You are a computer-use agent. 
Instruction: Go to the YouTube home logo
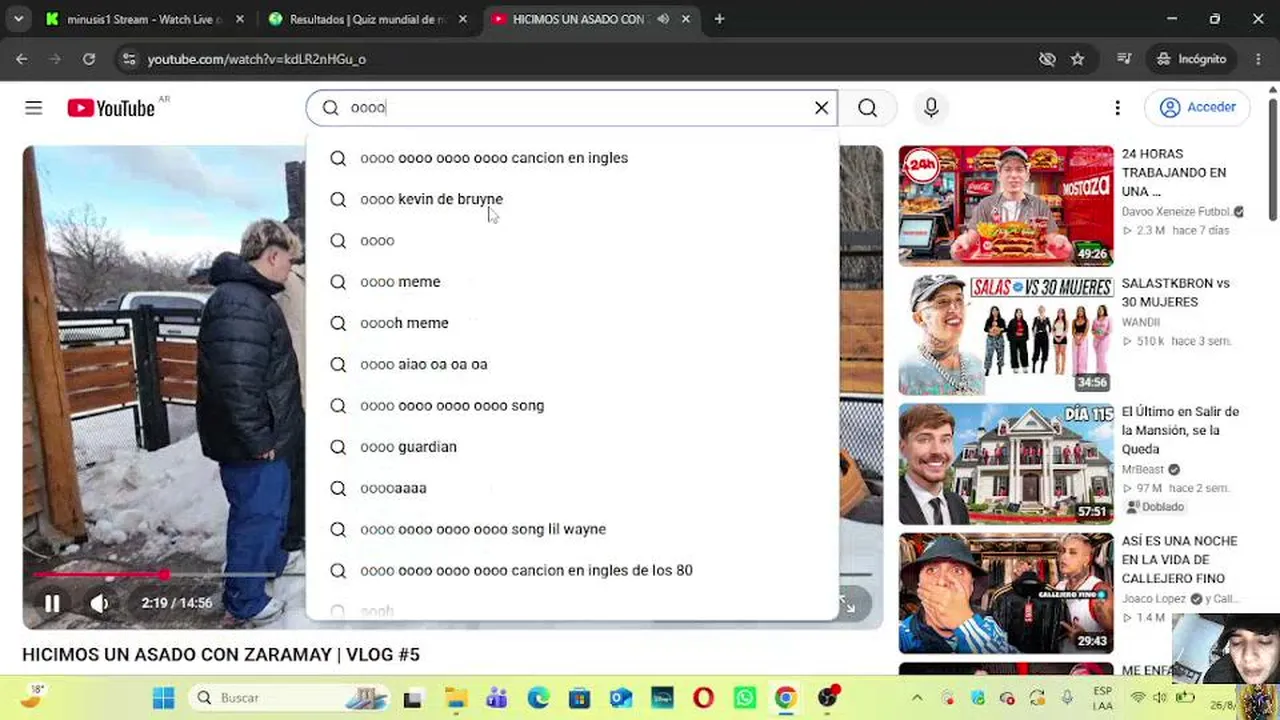tap(111, 108)
